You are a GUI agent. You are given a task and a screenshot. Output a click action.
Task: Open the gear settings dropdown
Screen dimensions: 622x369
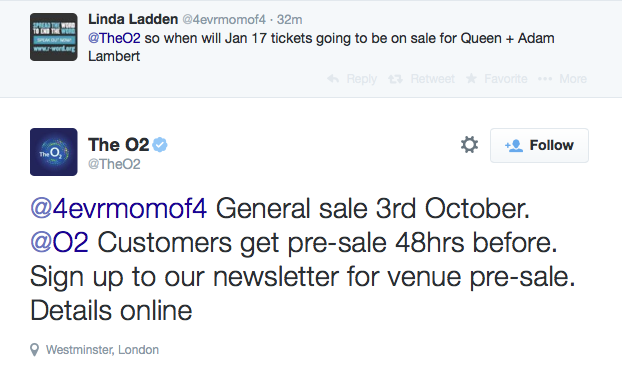point(469,145)
